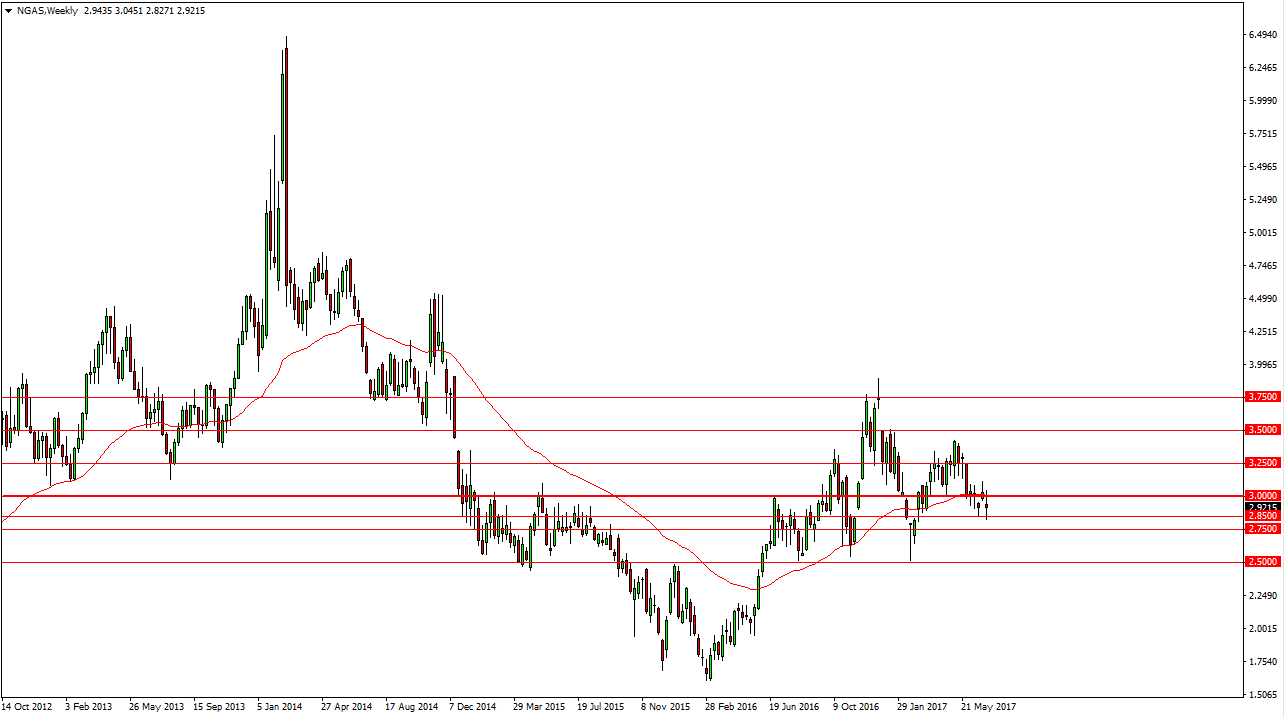The image size is (1285, 718).
Task: Click the 28 Feb 2016 date label
Action: (730, 706)
